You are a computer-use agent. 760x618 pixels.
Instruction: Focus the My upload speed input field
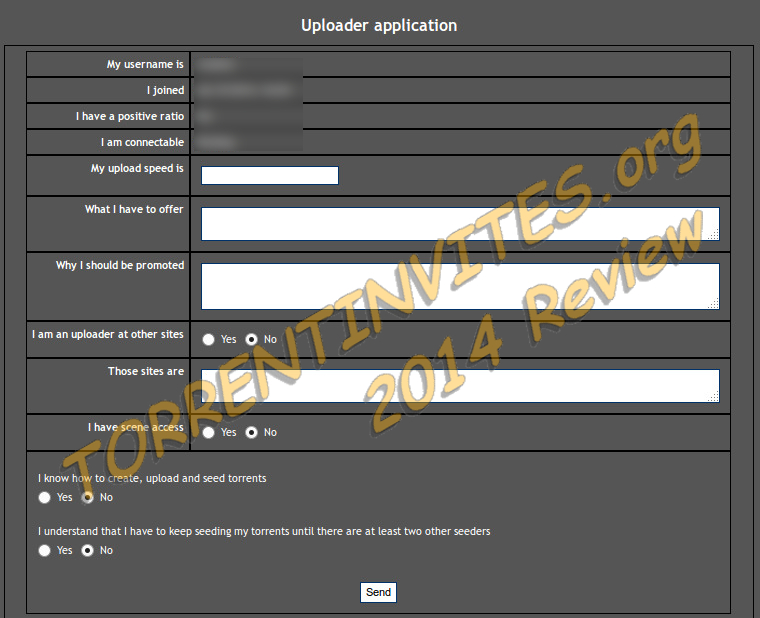point(270,175)
